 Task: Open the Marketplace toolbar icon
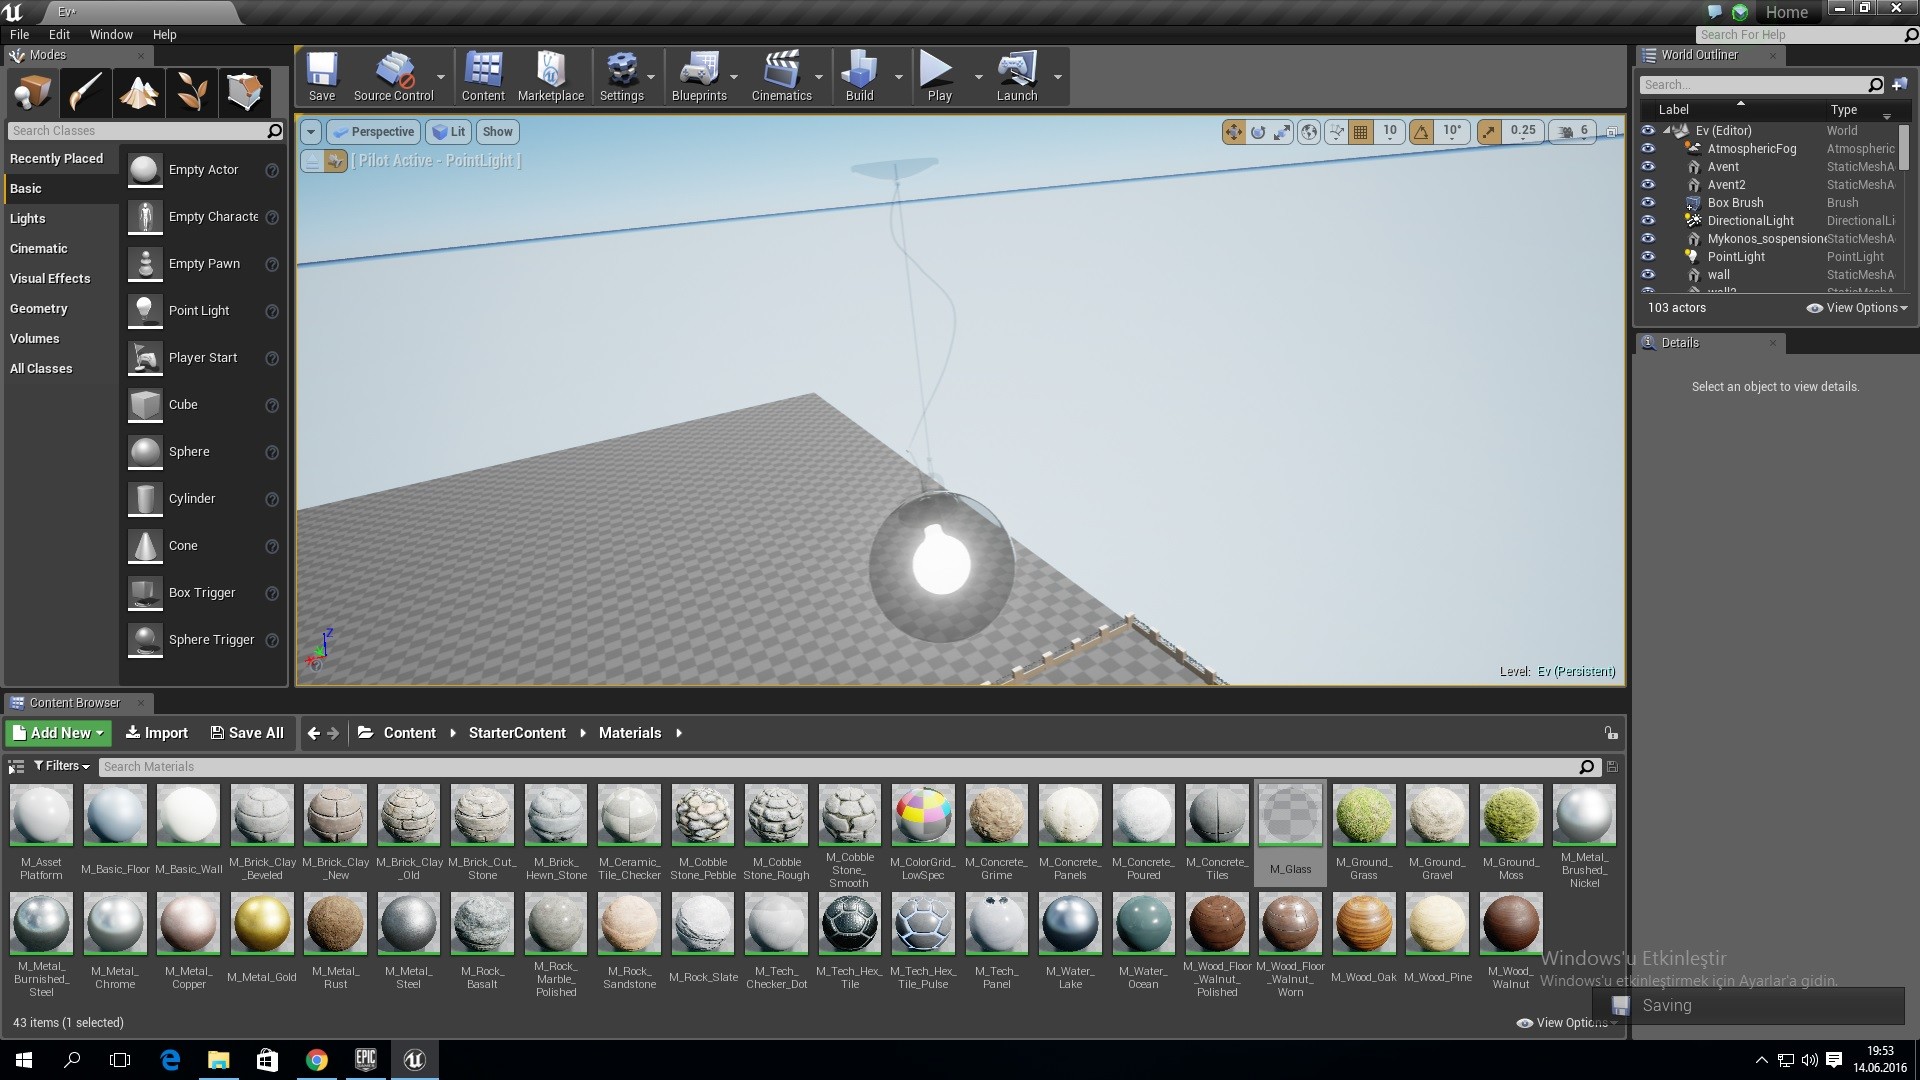tap(550, 77)
